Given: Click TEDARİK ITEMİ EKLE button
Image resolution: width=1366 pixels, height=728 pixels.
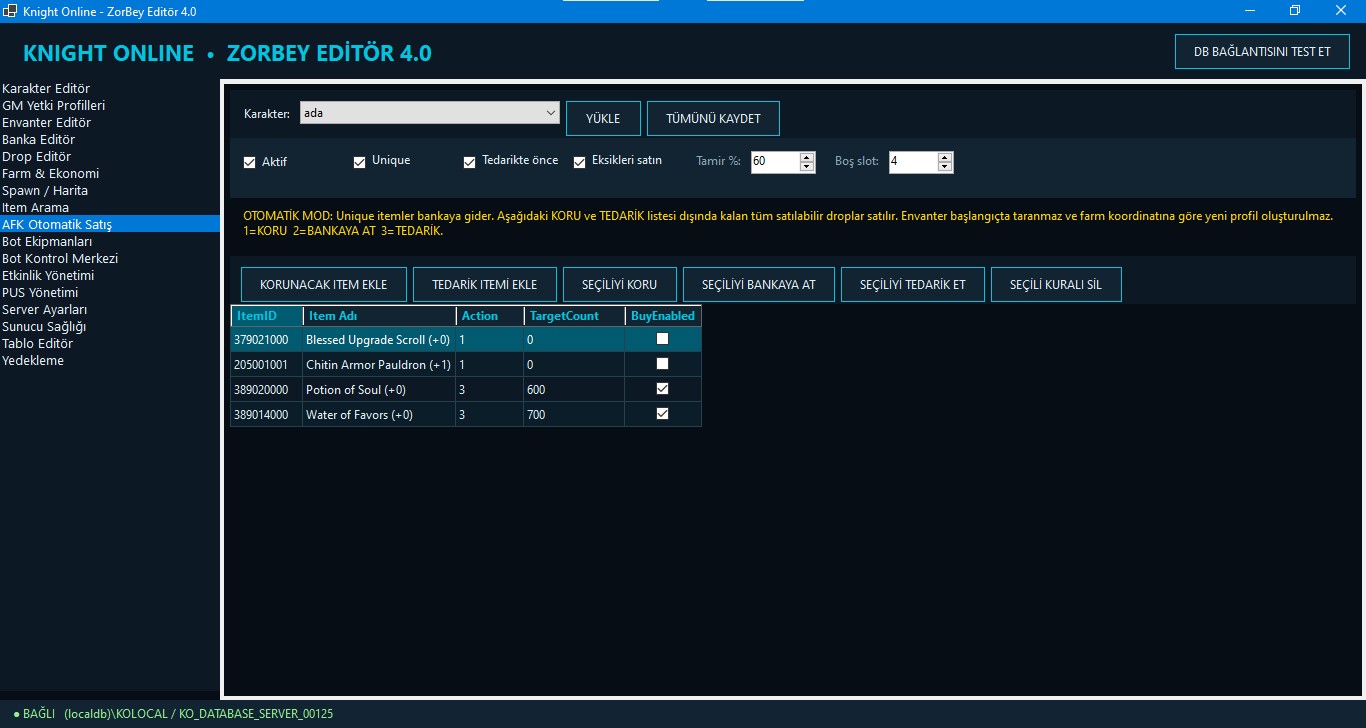Looking at the screenshot, I should [485, 284].
